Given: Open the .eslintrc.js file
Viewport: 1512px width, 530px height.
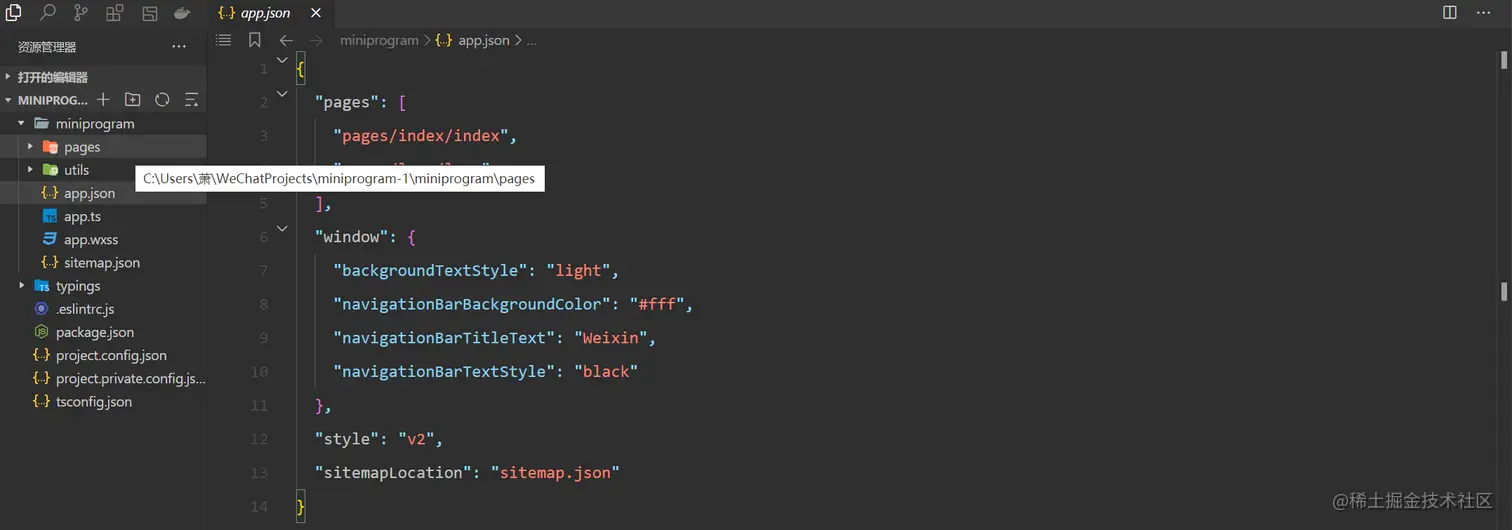Looking at the screenshot, I should (103, 309).
